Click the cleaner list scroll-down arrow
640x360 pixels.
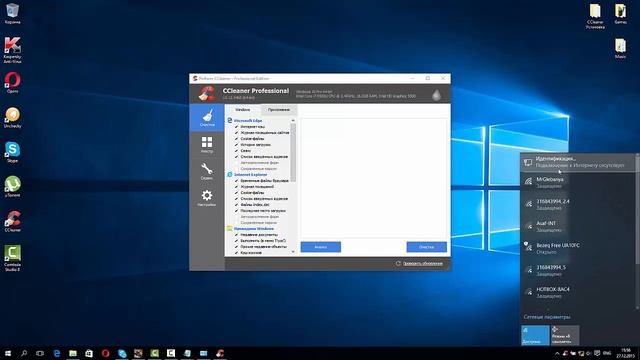pyautogui.click(x=293, y=252)
